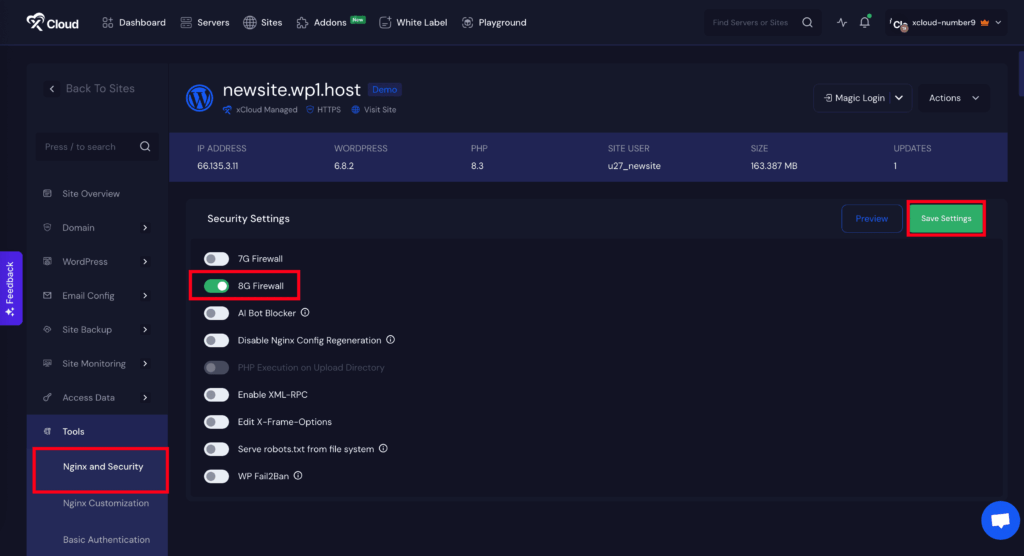Click the Playground icon in navbar
1024x556 pixels.
468,22
